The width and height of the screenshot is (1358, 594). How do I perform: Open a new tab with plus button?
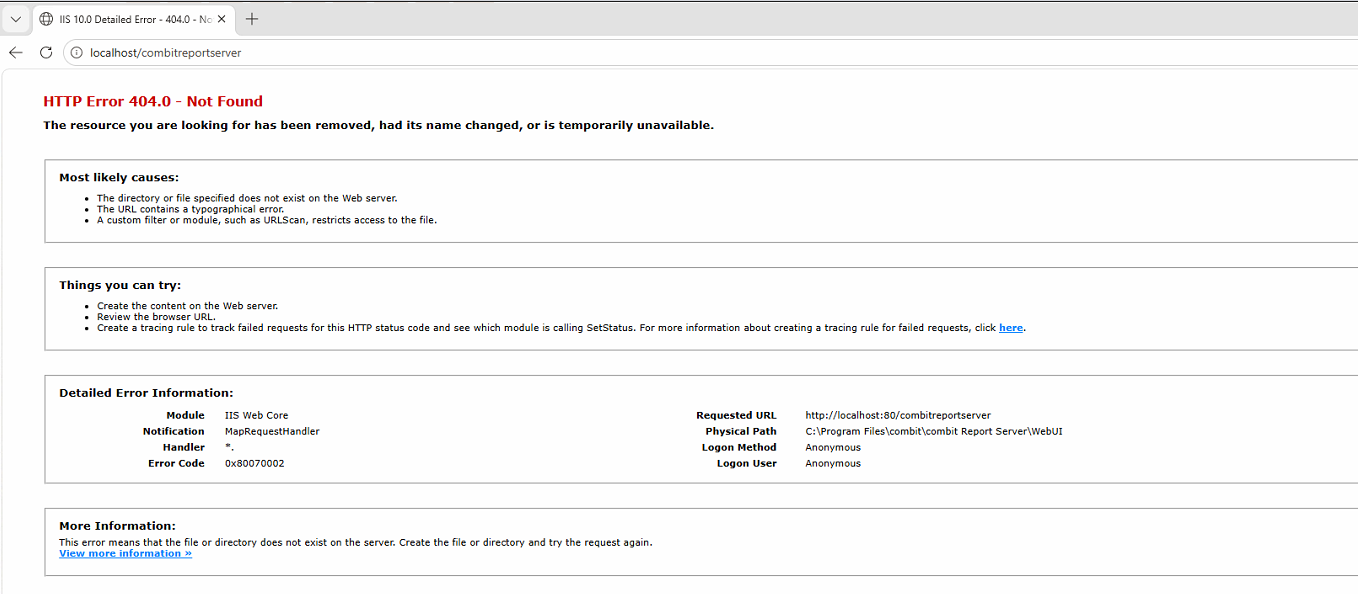point(252,19)
